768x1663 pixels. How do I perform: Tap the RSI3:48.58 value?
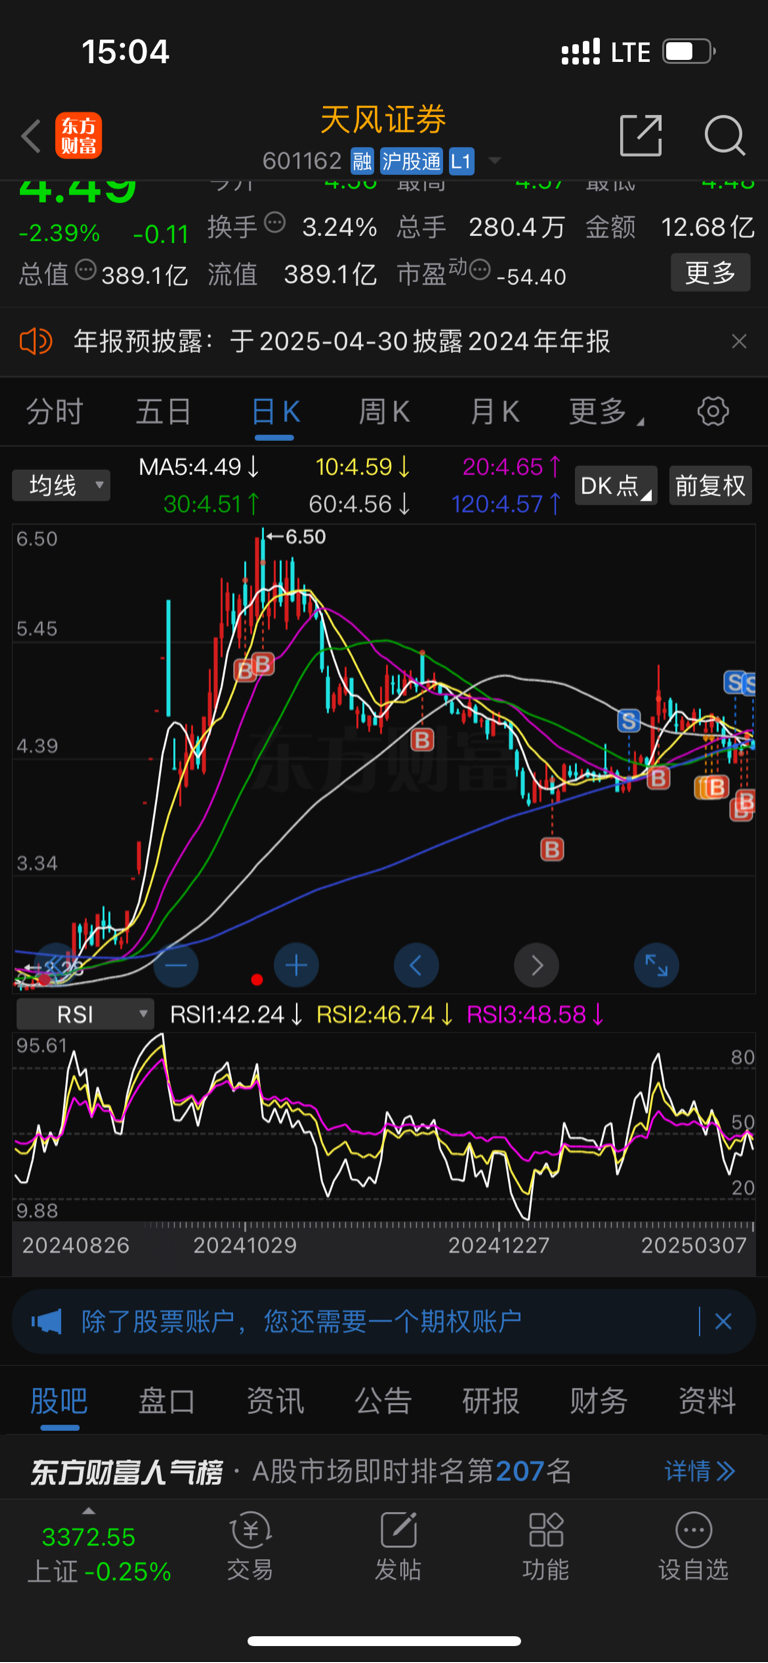(536, 1015)
